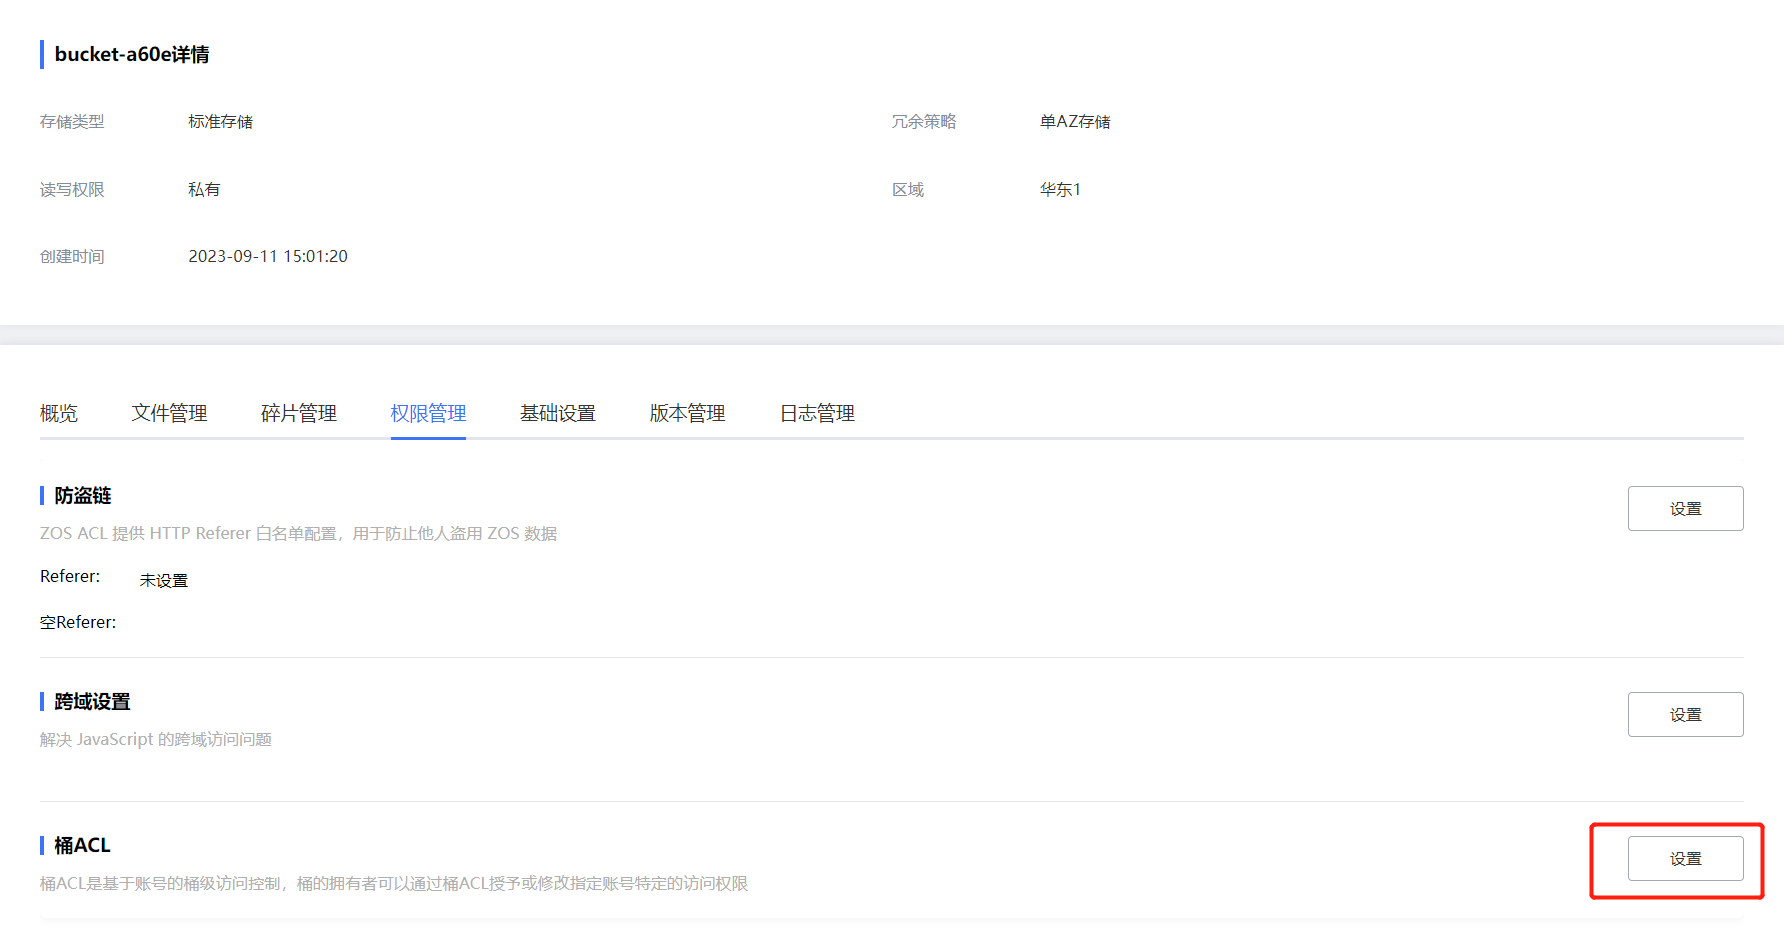Click the 桶ACL section heading
Image resolution: width=1784 pixels, height=933 pixels.
click(x=82, y=845)
